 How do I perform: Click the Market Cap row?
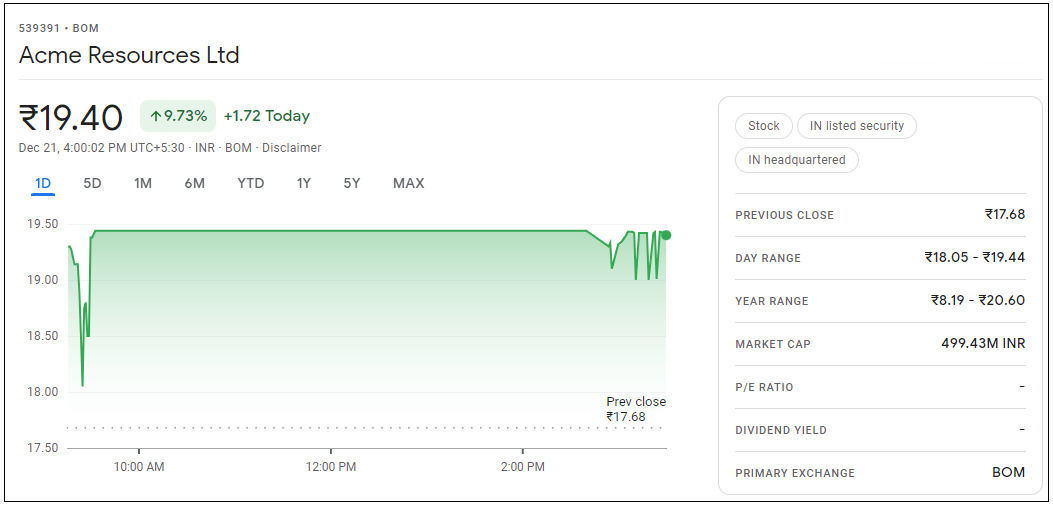879,344
